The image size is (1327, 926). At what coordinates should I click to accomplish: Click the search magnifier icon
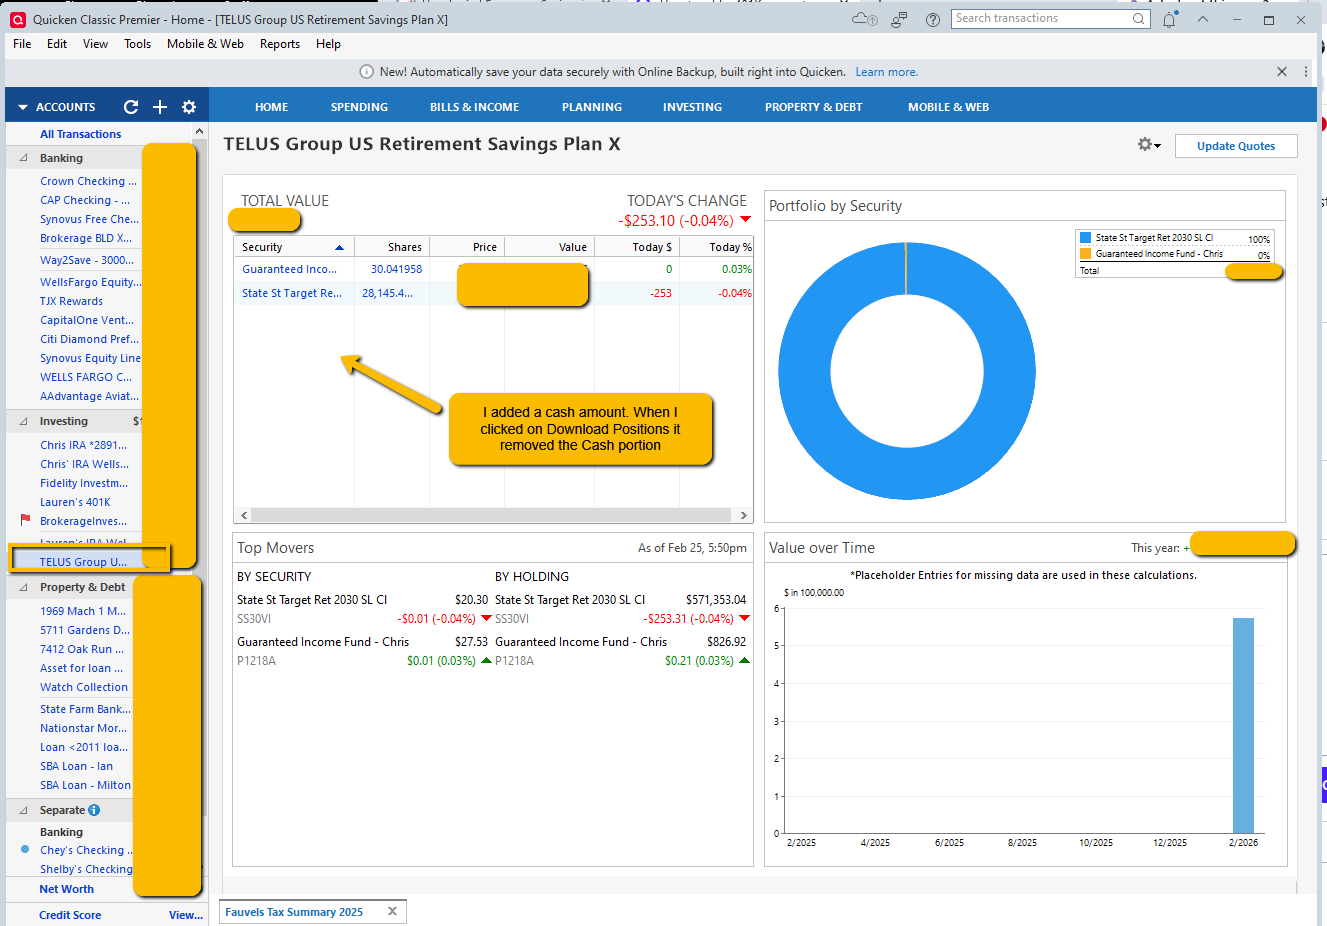1139,19
